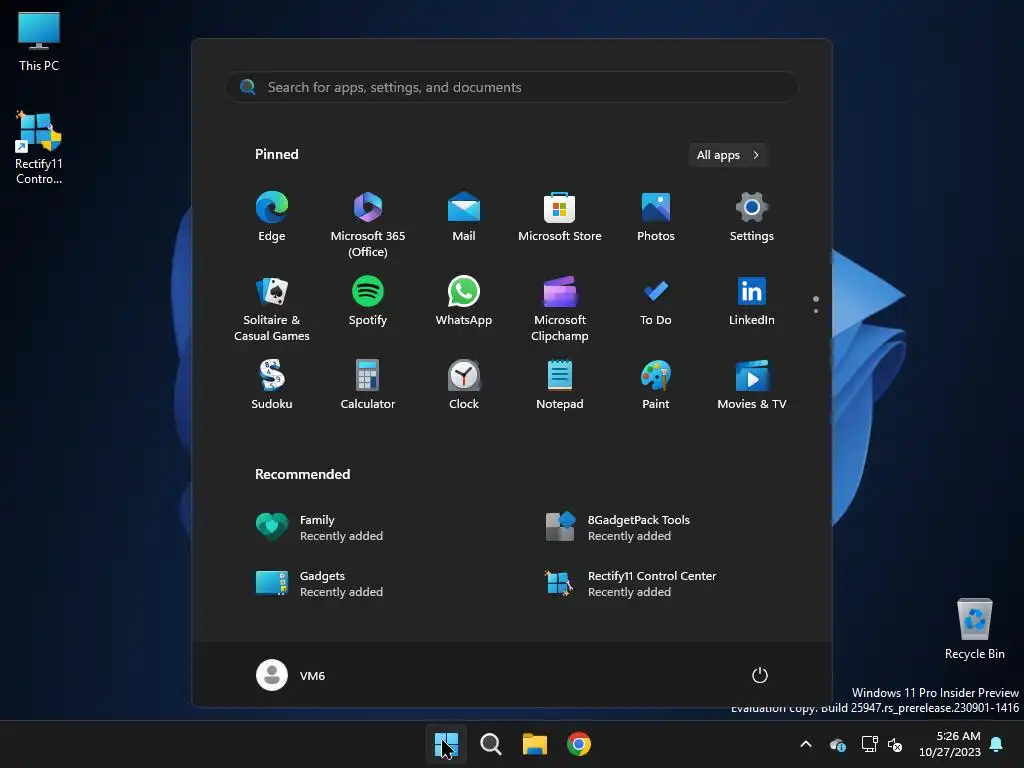Open the VM6 user account menu
The height and width of the screenshot is (768, 1024).
point(291,675)
